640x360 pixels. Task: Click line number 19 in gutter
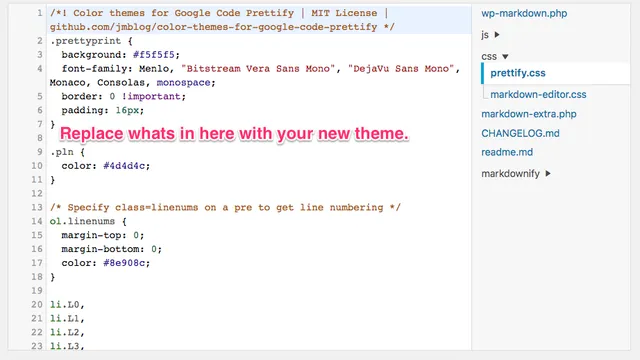click(x=37, y=291)
